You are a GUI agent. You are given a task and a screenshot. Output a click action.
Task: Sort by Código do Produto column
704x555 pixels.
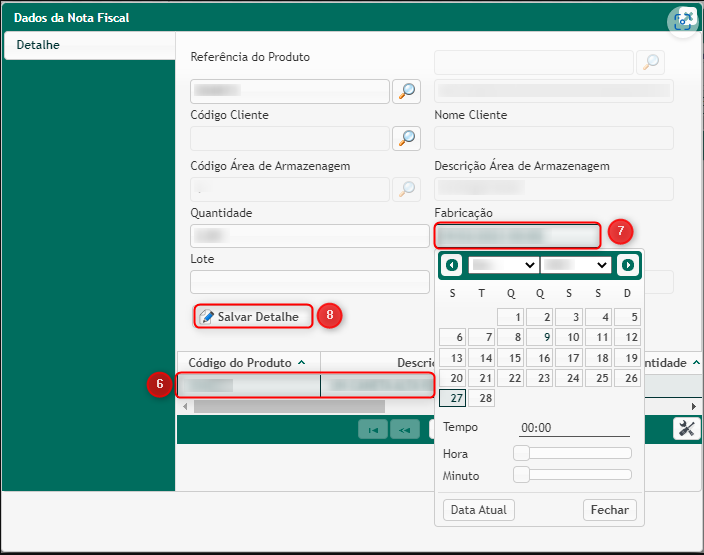(248, 362)
